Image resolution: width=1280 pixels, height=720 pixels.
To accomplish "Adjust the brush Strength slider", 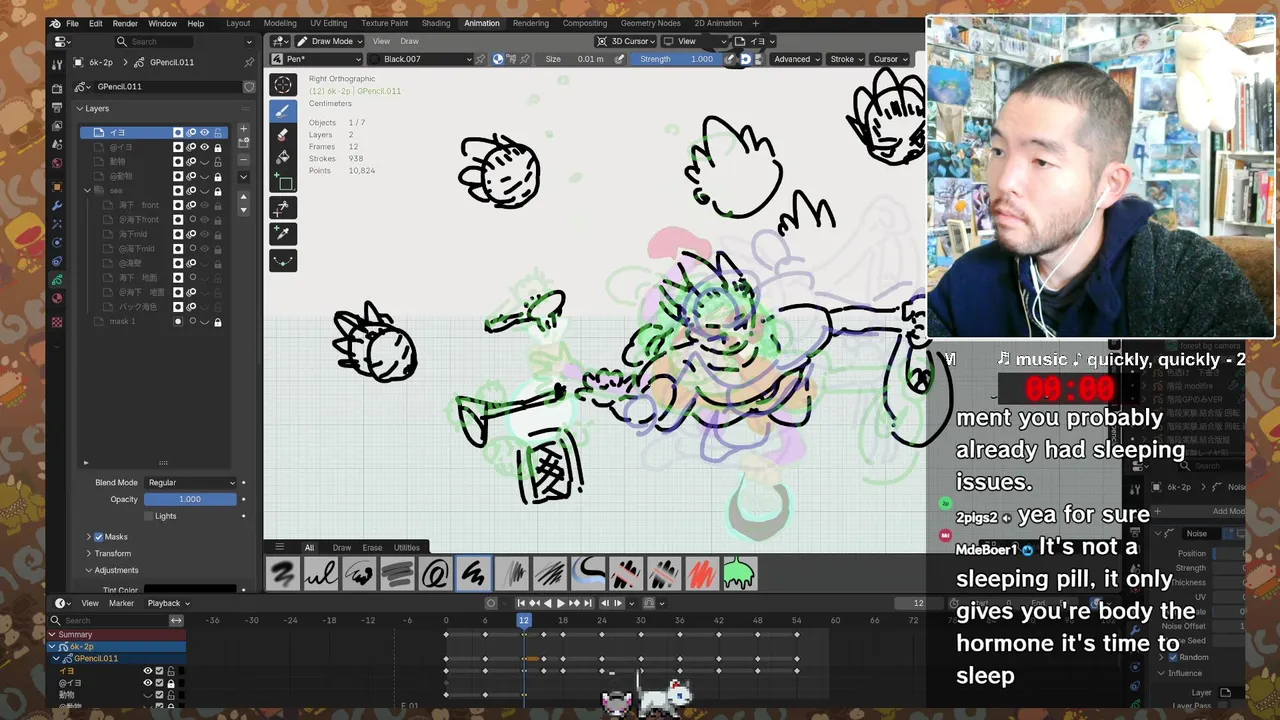I will click(678, 59).
